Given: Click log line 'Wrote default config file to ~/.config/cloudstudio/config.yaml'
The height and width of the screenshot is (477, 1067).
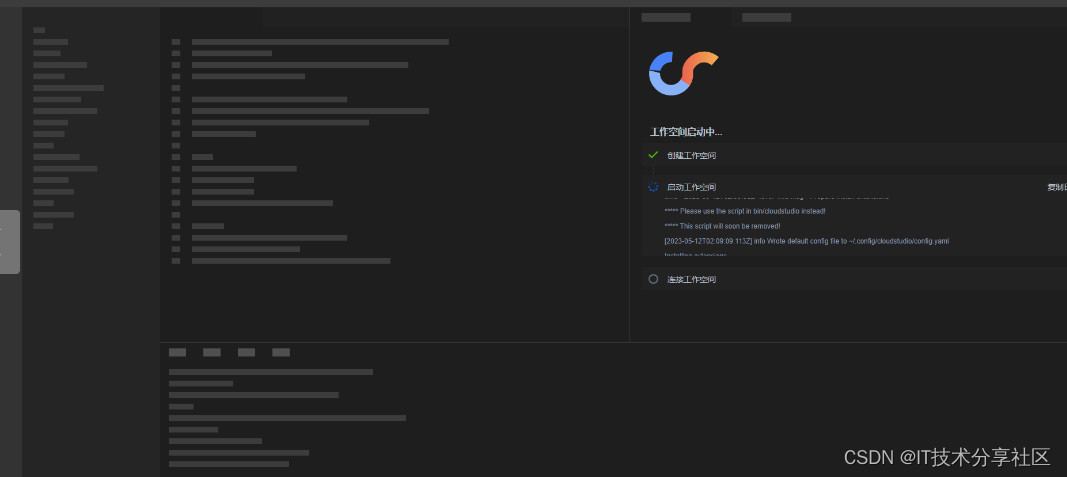Looking at the screenshot, I should click(806, 241).
